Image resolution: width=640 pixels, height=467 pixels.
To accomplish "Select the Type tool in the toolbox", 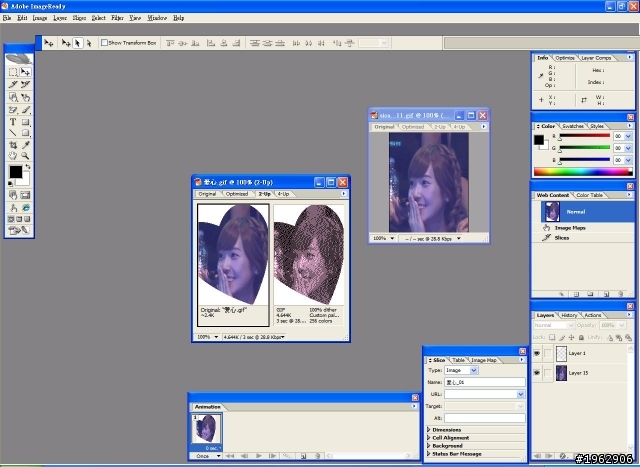I will (x=12, y=121).
